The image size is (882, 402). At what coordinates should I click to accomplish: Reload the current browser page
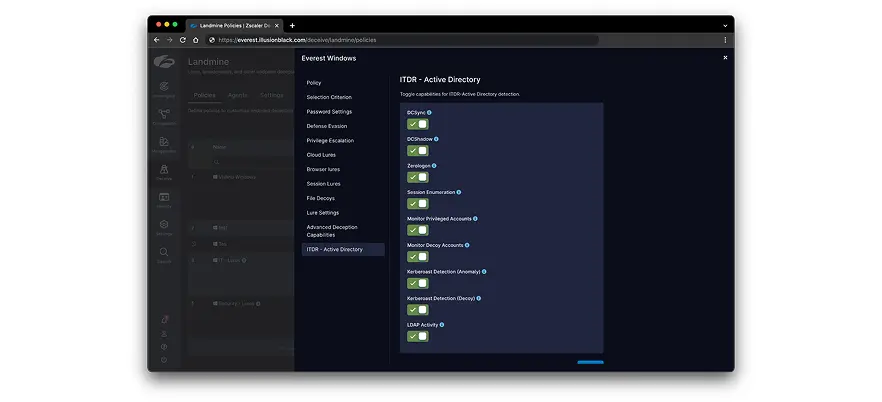coord(182,40)
